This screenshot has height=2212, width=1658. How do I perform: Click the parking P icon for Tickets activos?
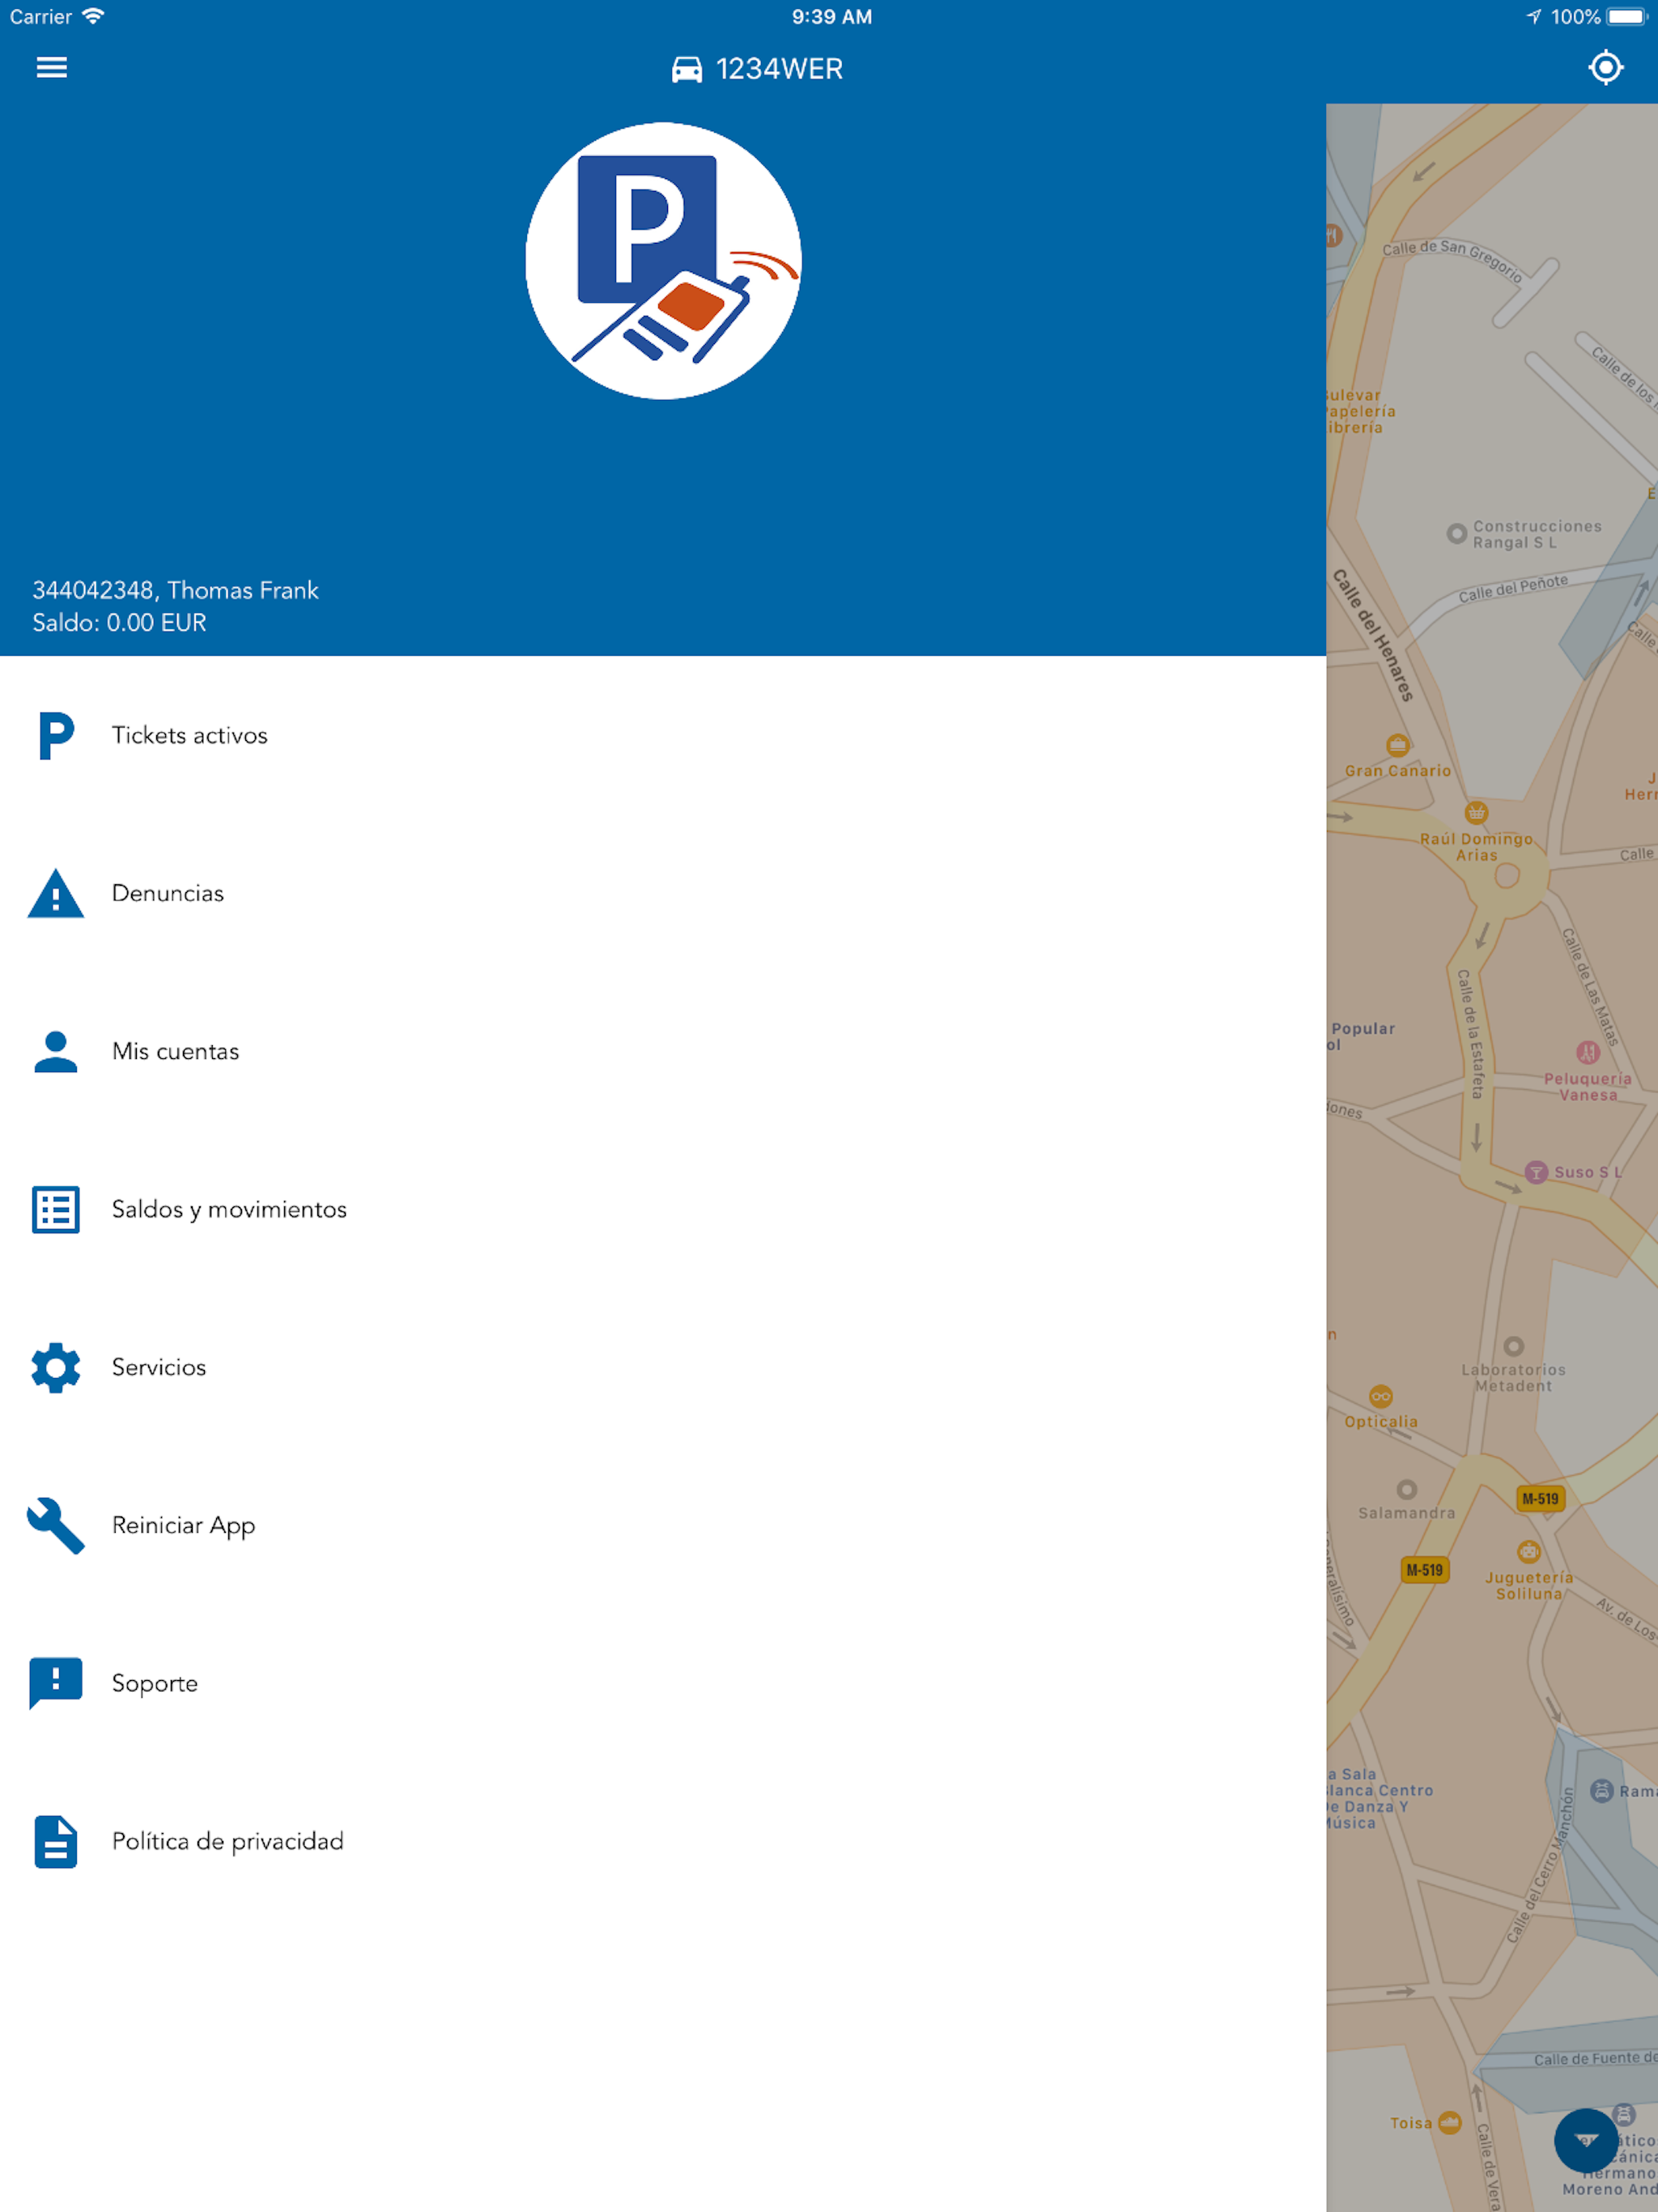tap(56, 735)
